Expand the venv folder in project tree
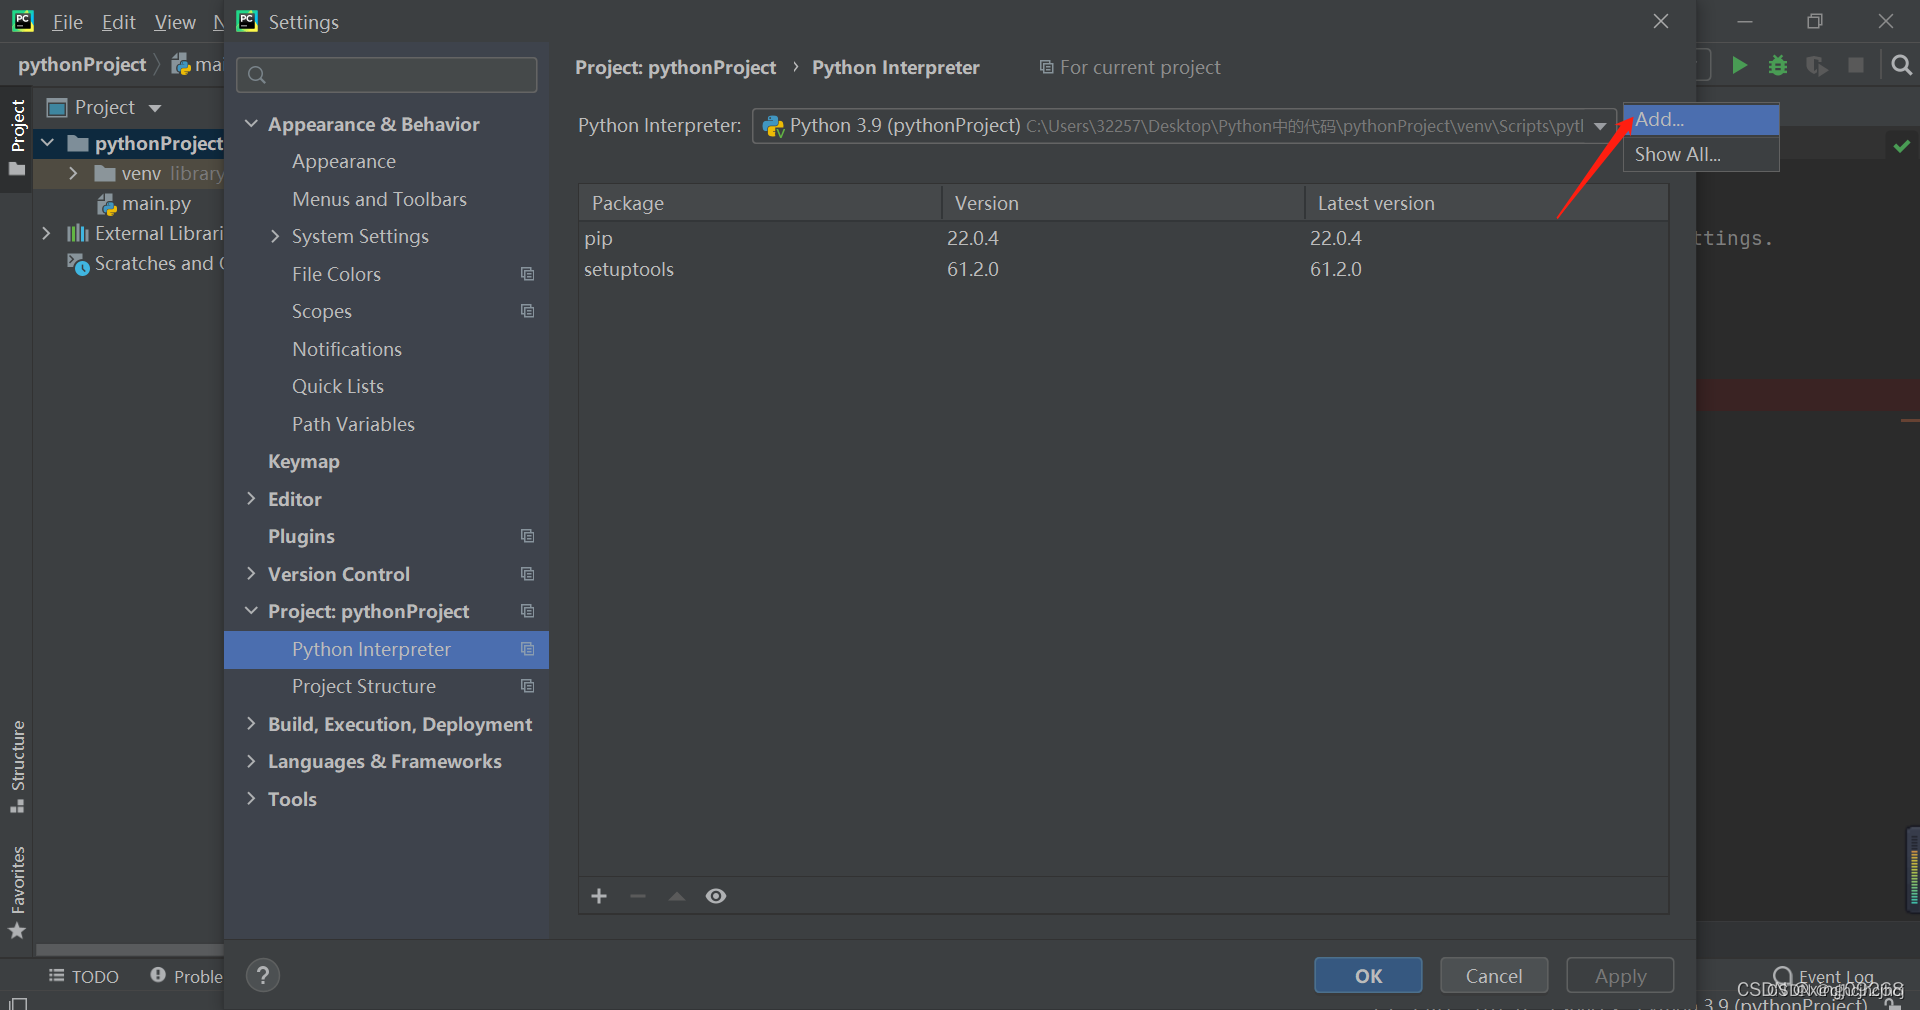 click(x=72, y=173)
